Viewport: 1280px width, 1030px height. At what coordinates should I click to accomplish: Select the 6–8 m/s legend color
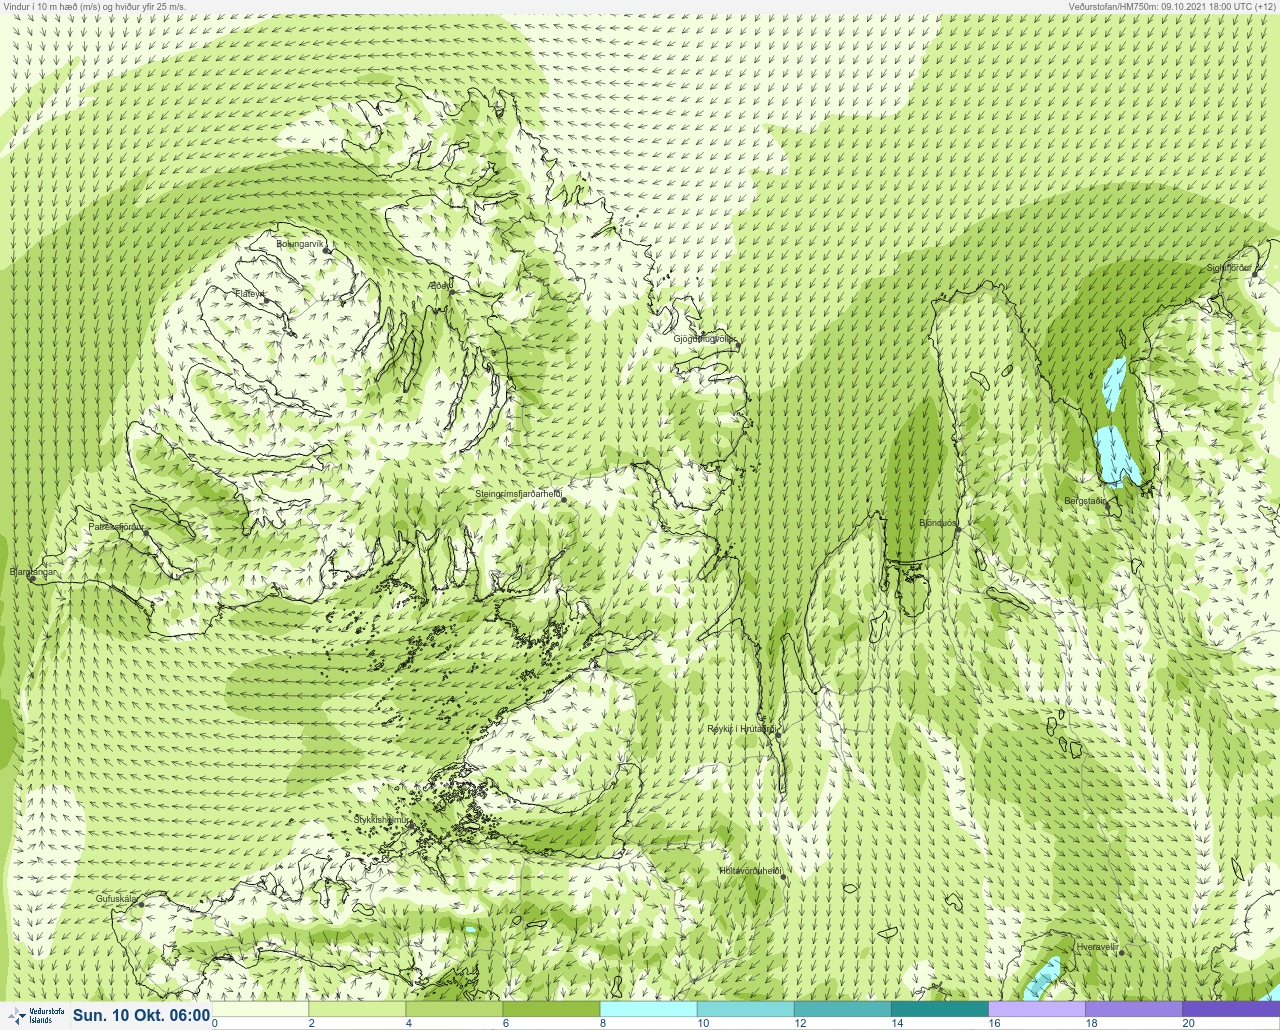(x=551, y=1009)
